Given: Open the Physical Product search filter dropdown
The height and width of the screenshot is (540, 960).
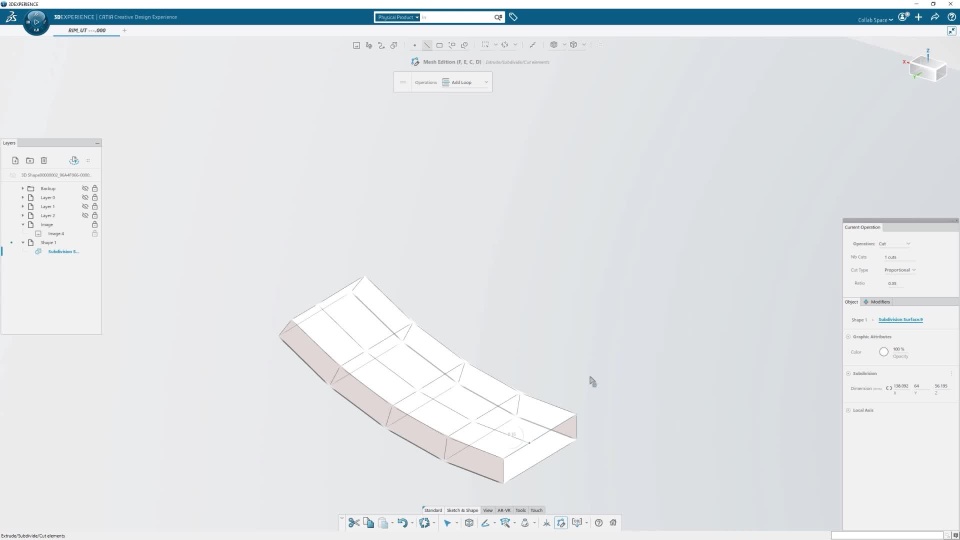Looking at the screenshot, I should point(398,17).
